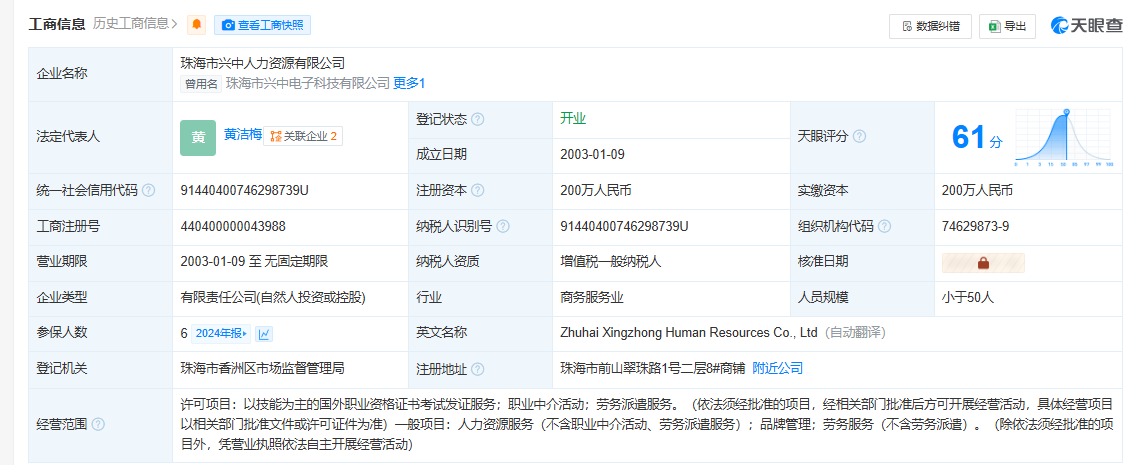Viewport: 1131px width, 465px height.
Task: Click 珠海市香洲区市场监督管理局 registration authority
Action: point(263,368)
